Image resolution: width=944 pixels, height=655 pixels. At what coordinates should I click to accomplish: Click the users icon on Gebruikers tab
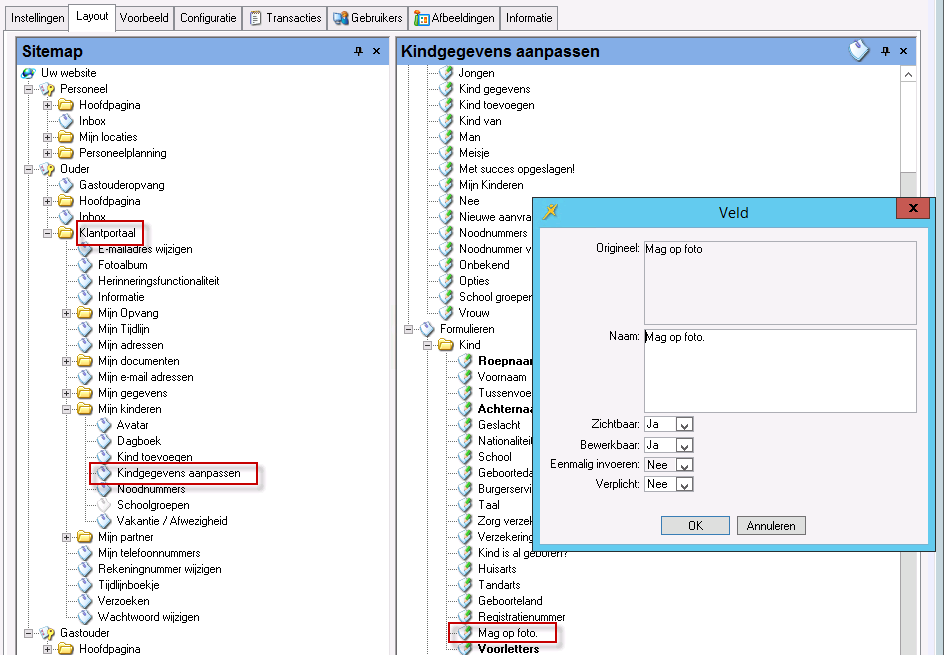click(x=341, y=18)
